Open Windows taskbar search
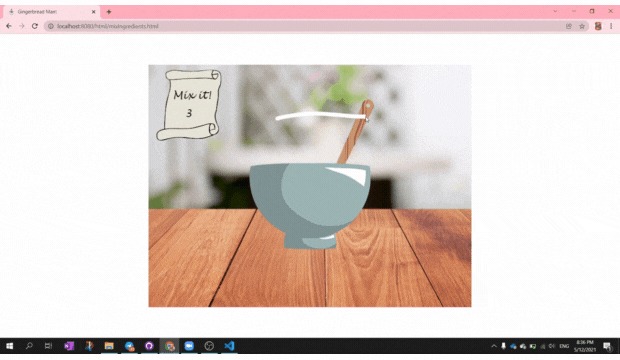Screen dimensions: 620x360 coord(29,346)
